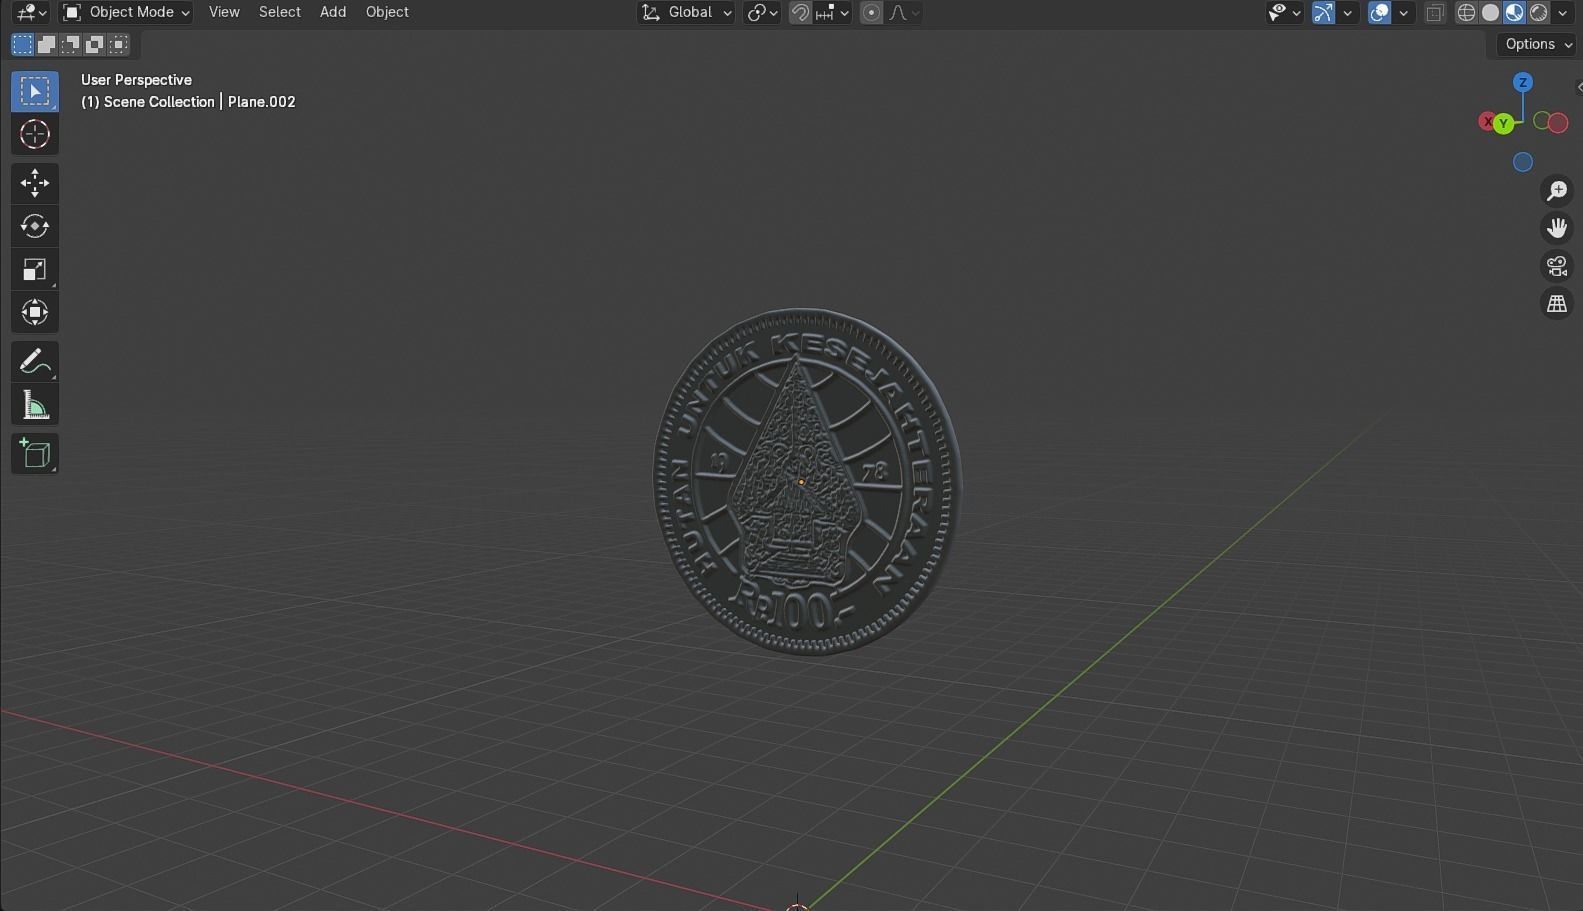The width and height of the screenshot is (1583, 911).
Task: Toggle snapping magnet
Action: tap(801, 12)
